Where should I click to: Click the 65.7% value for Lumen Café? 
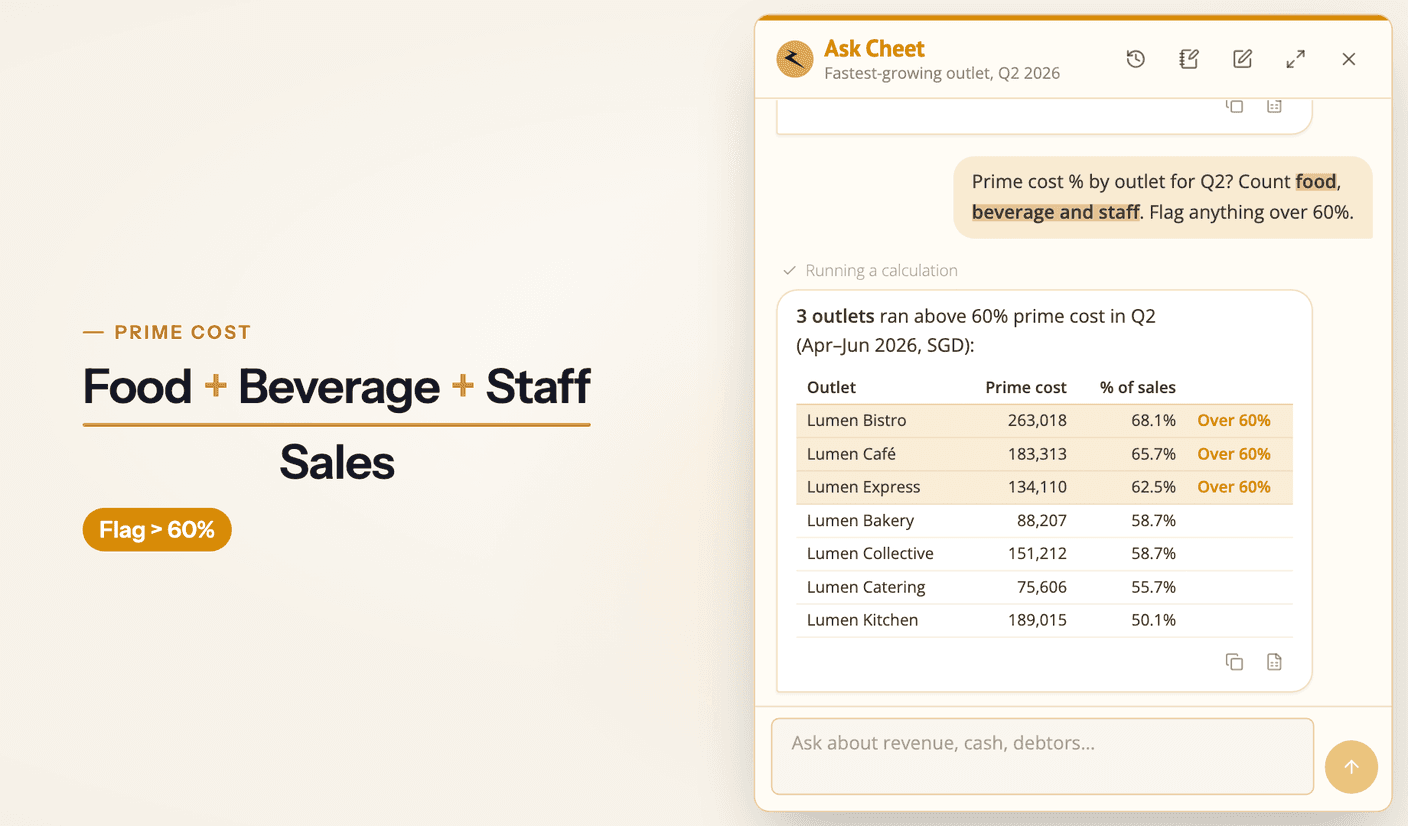click(x=1154, y=454)
